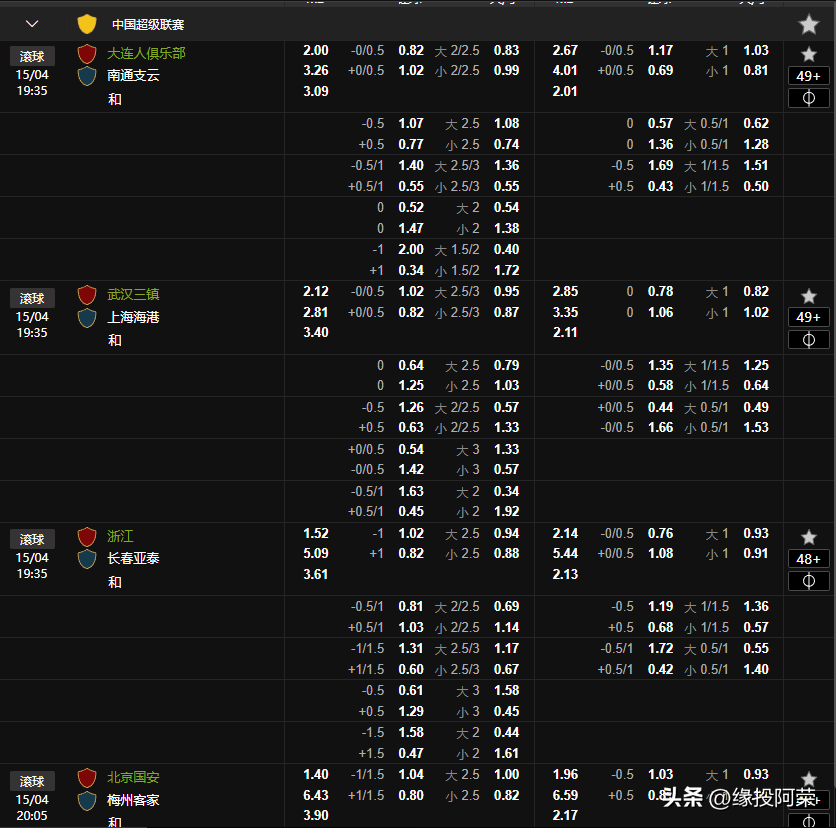Click the 滚球 badge on the 武汉三镇 match
This screenshot has height=828, width=836.
pos(32,298)
